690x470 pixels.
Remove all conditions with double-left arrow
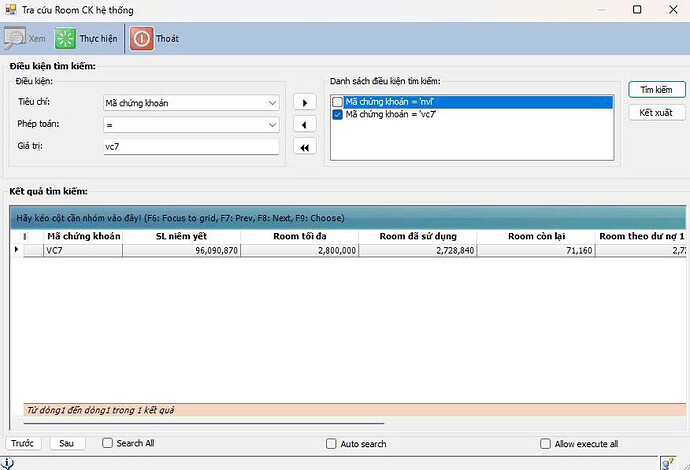(305, 147)
